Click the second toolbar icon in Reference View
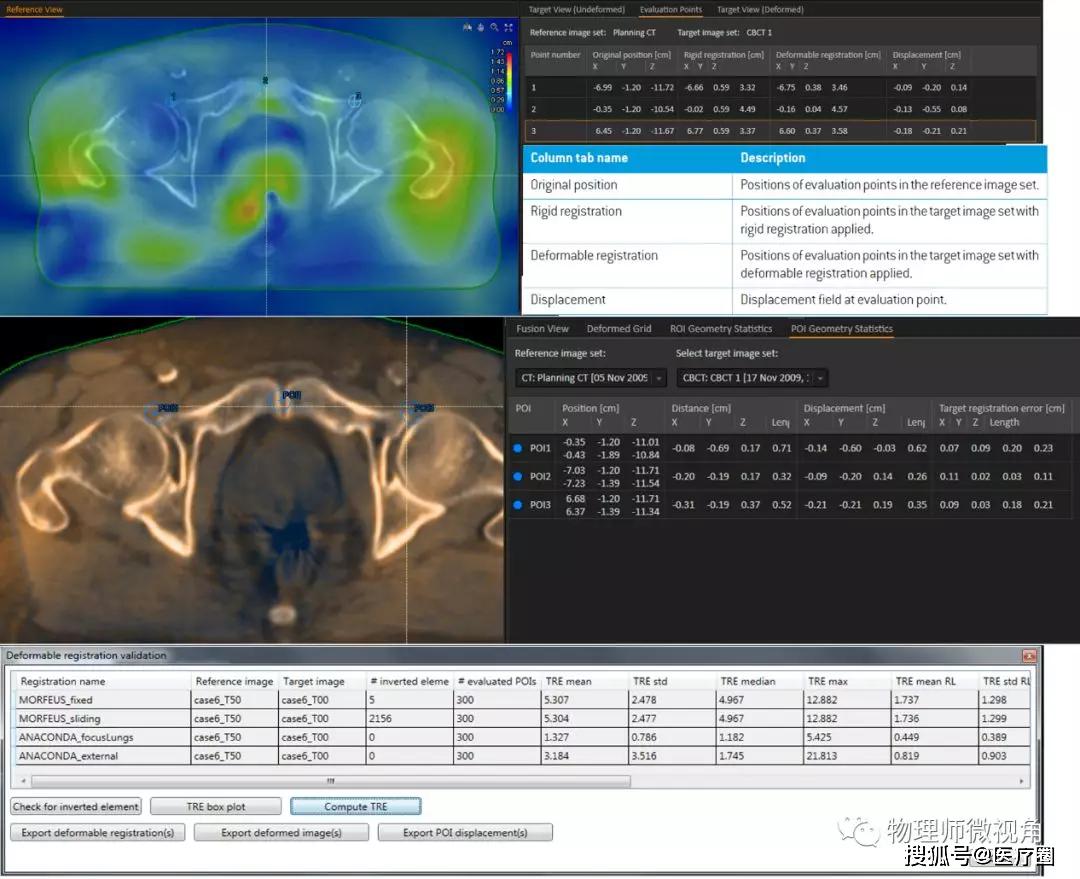This screenshot has width=1080, height=879. click(480, 28)
